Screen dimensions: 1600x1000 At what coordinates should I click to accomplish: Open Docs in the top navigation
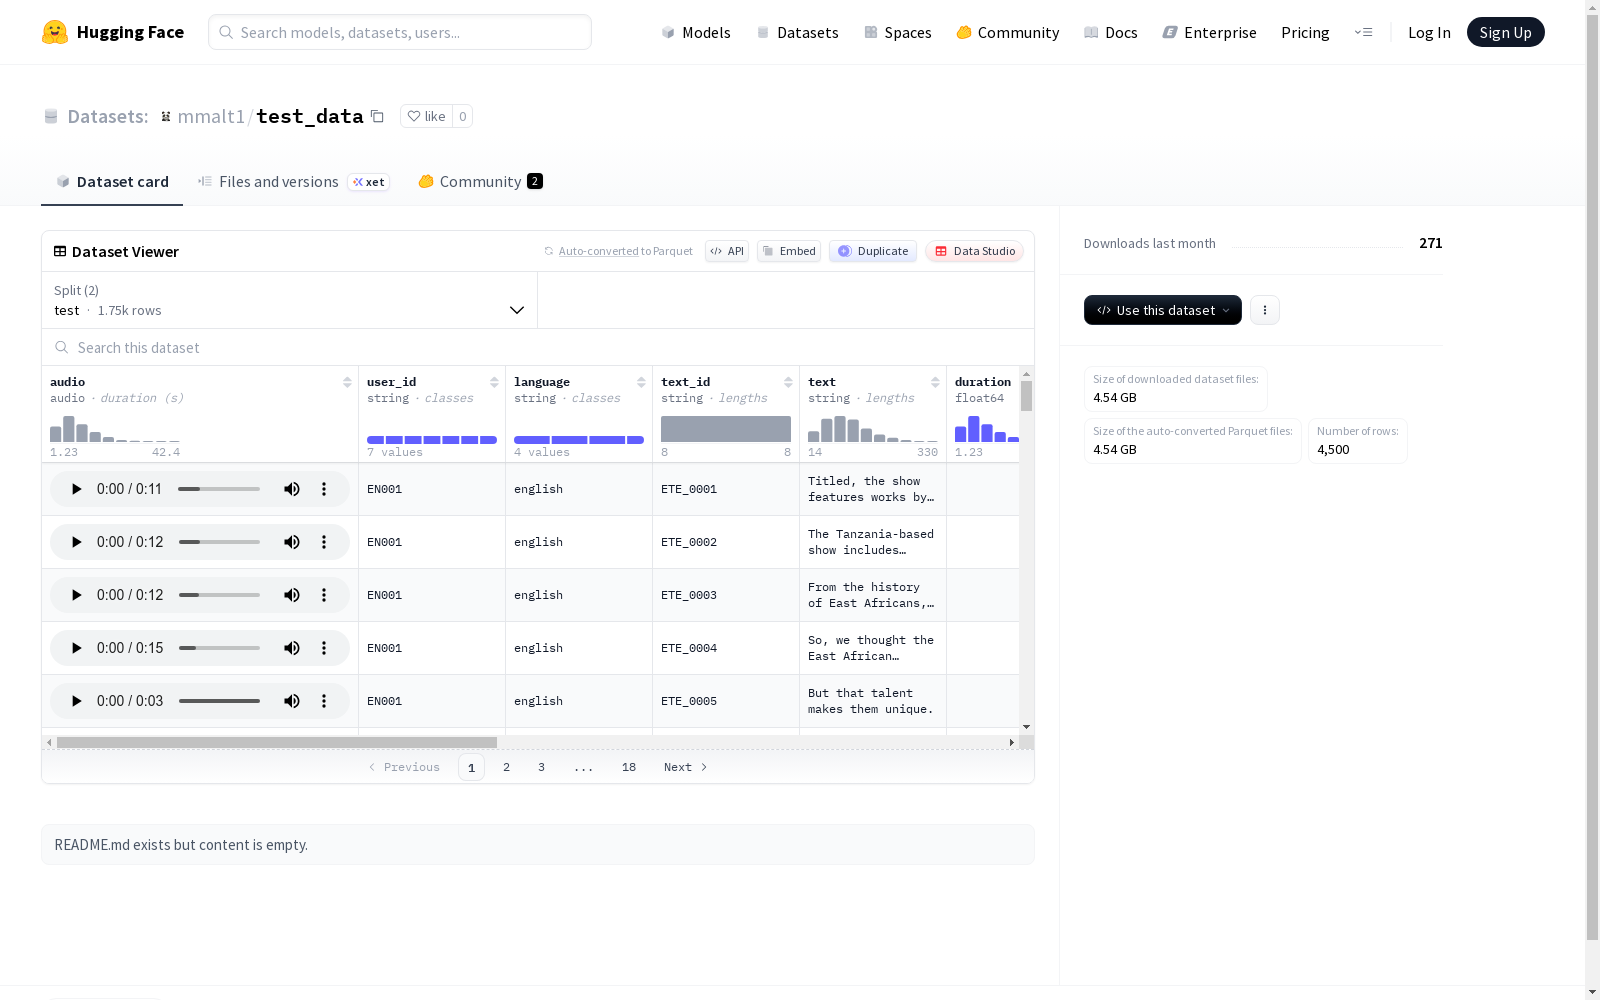1111,32
